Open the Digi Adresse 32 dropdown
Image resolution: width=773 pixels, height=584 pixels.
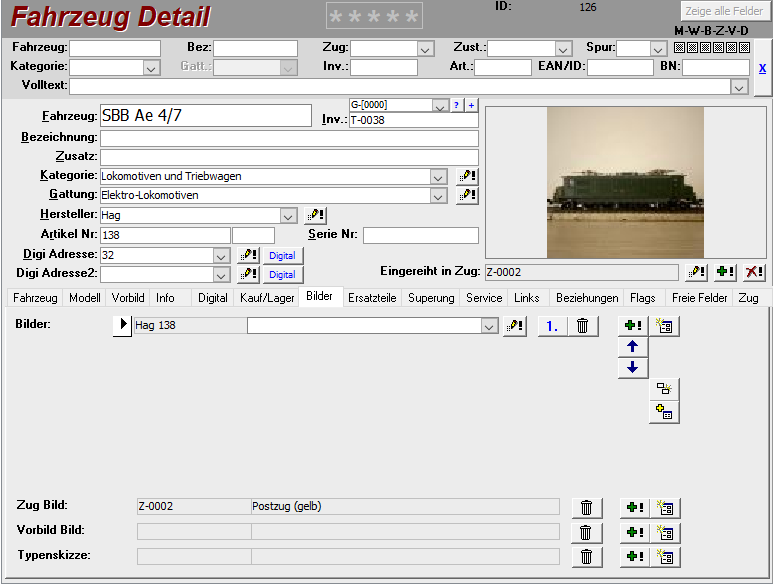221,255
